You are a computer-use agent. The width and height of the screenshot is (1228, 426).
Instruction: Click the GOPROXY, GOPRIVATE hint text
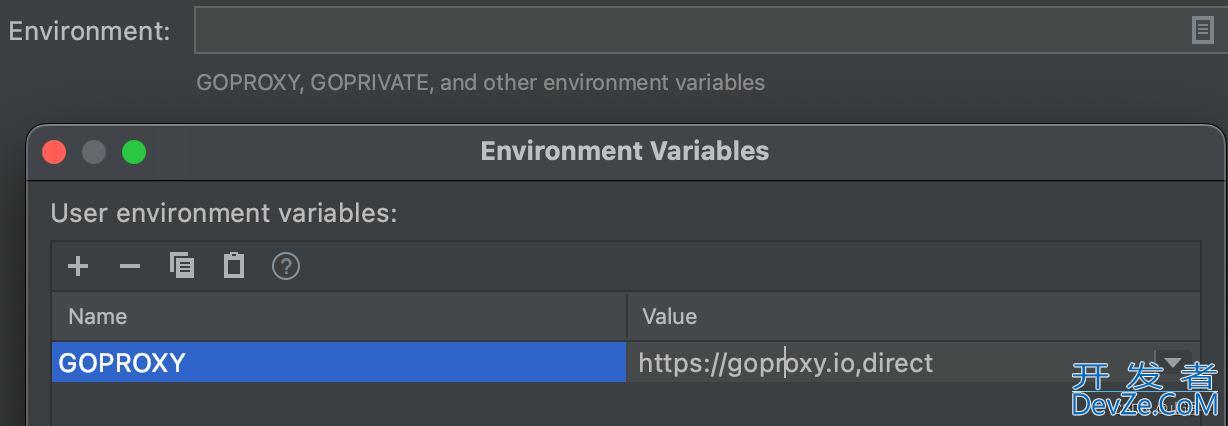coord(481,83)
